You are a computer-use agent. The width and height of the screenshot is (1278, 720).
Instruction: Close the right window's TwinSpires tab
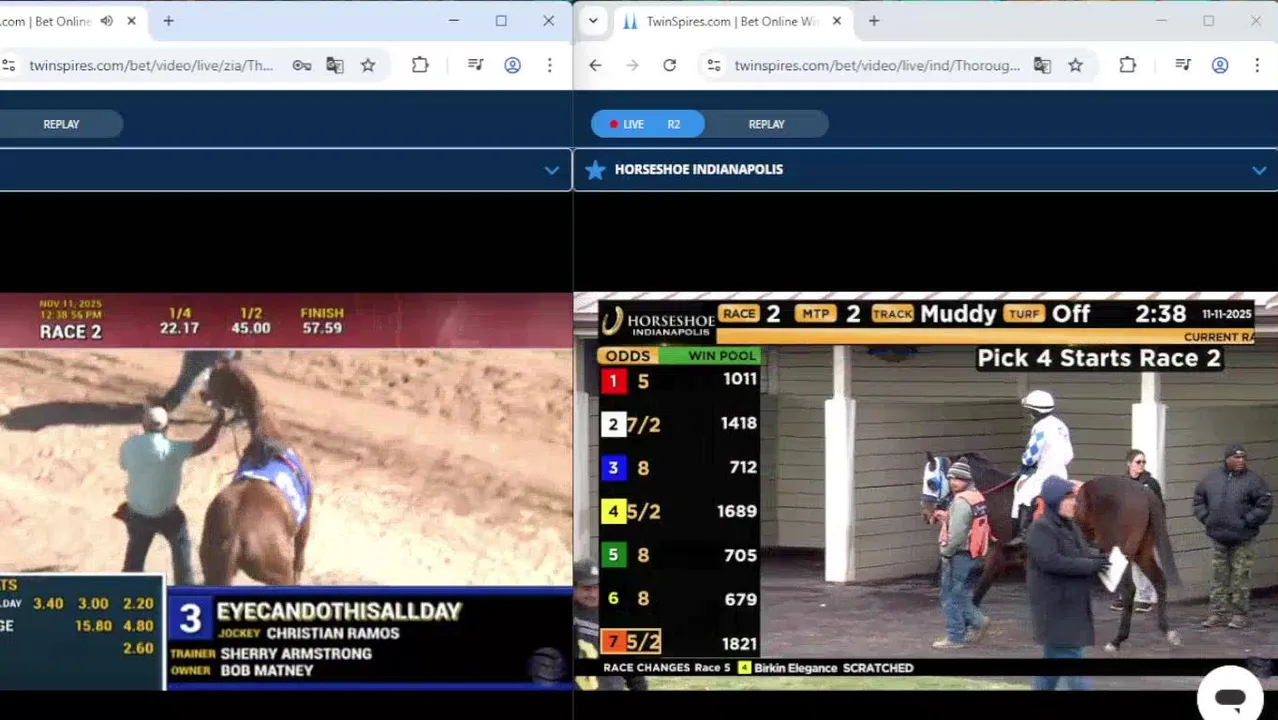[x=837, y=21]
